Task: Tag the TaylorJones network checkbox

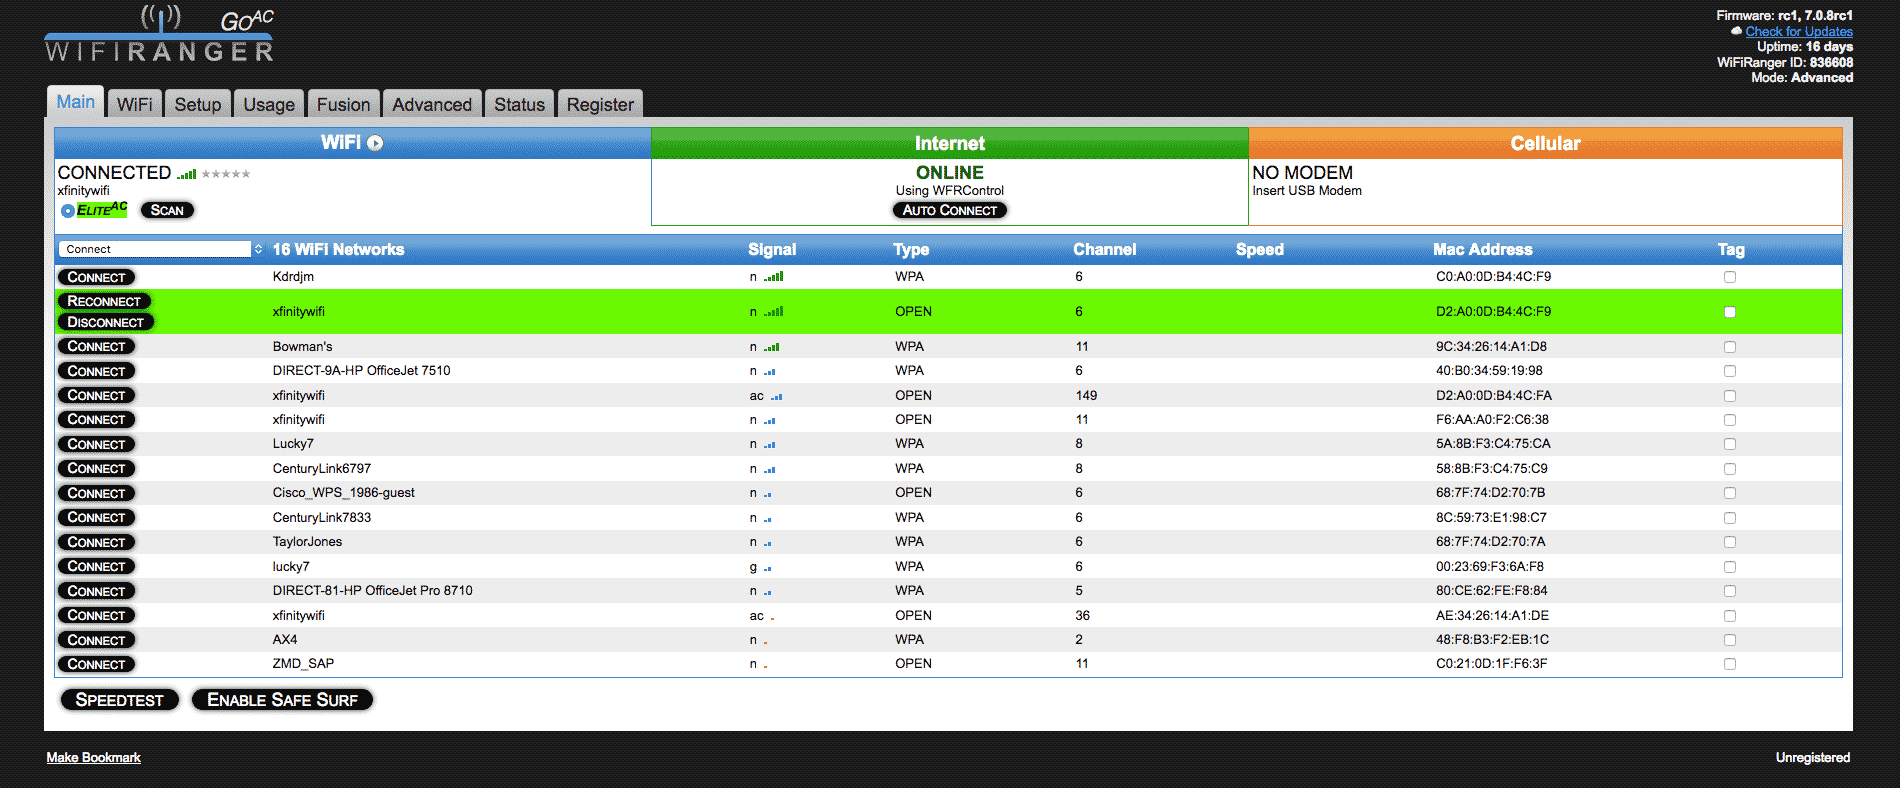Action: 1730,542
